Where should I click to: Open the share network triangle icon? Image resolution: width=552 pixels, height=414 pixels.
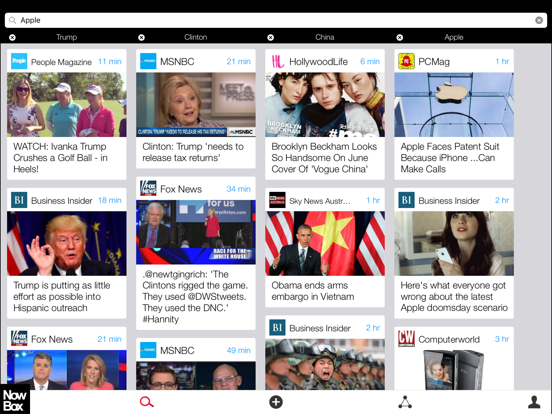pos(405,402)
